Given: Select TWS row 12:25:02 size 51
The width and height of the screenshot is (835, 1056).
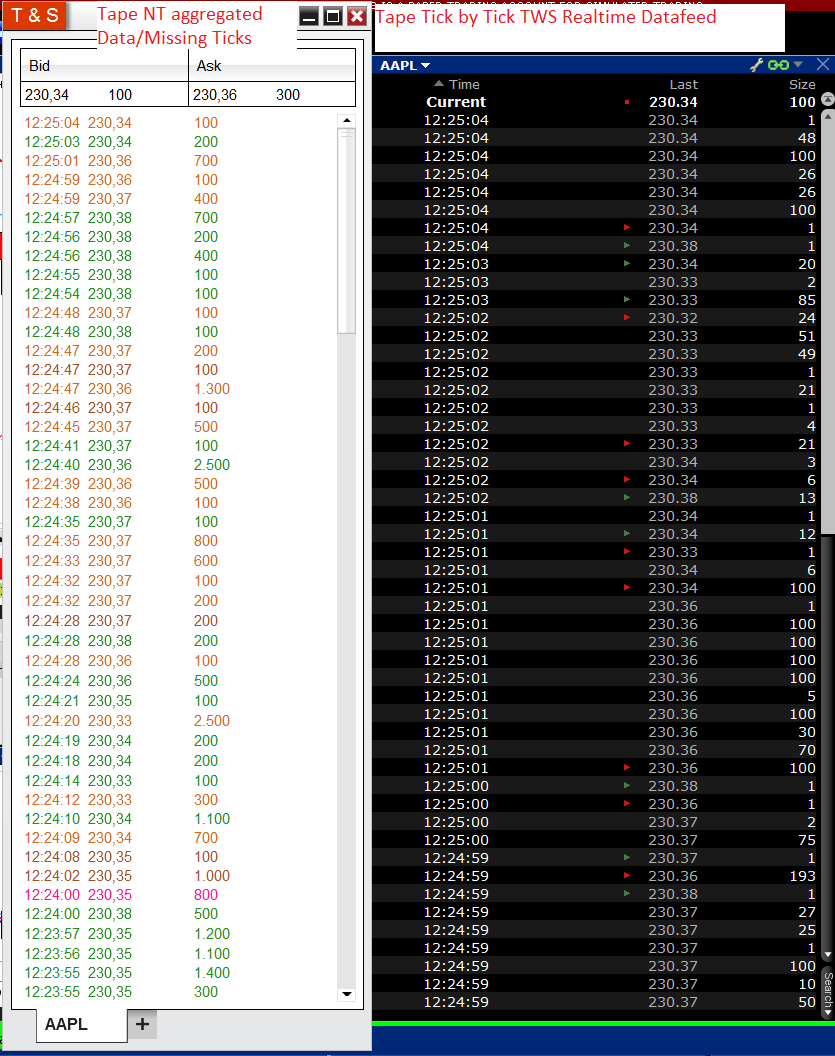Looking at the screenshot, I should click(597, 335).
